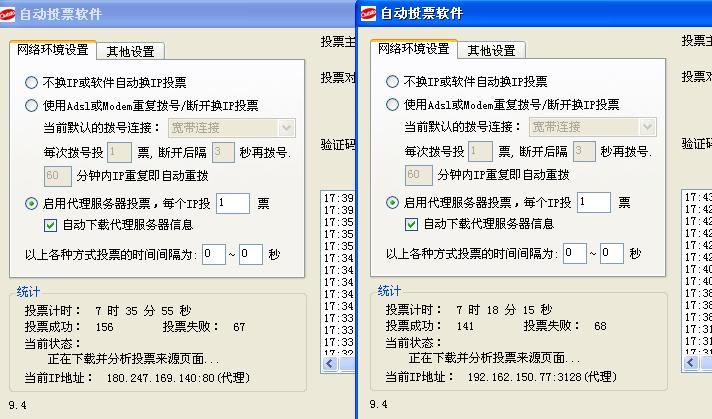Choose 不换IP或软件自动换IP投票 radio in left window
The height and width of the screenshot is (419, 712).
tap(31, 83)
